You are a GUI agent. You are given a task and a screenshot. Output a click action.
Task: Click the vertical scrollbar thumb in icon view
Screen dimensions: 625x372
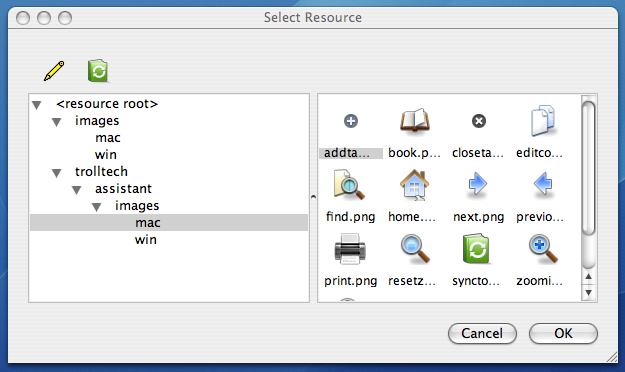point(588,167)
